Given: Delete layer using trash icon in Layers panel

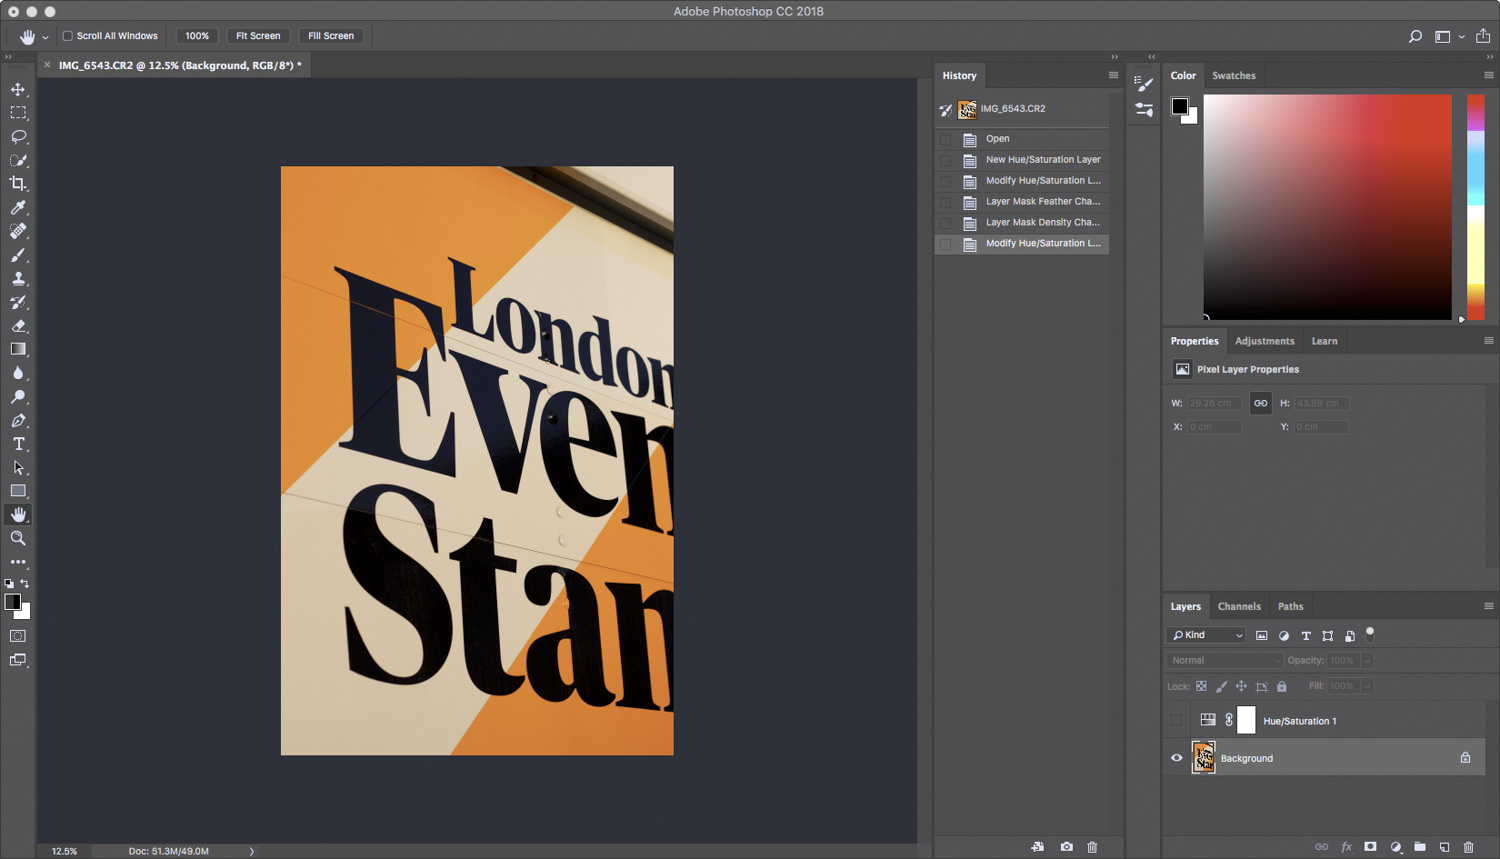Looking at the screenshot, I should 1468,847.
